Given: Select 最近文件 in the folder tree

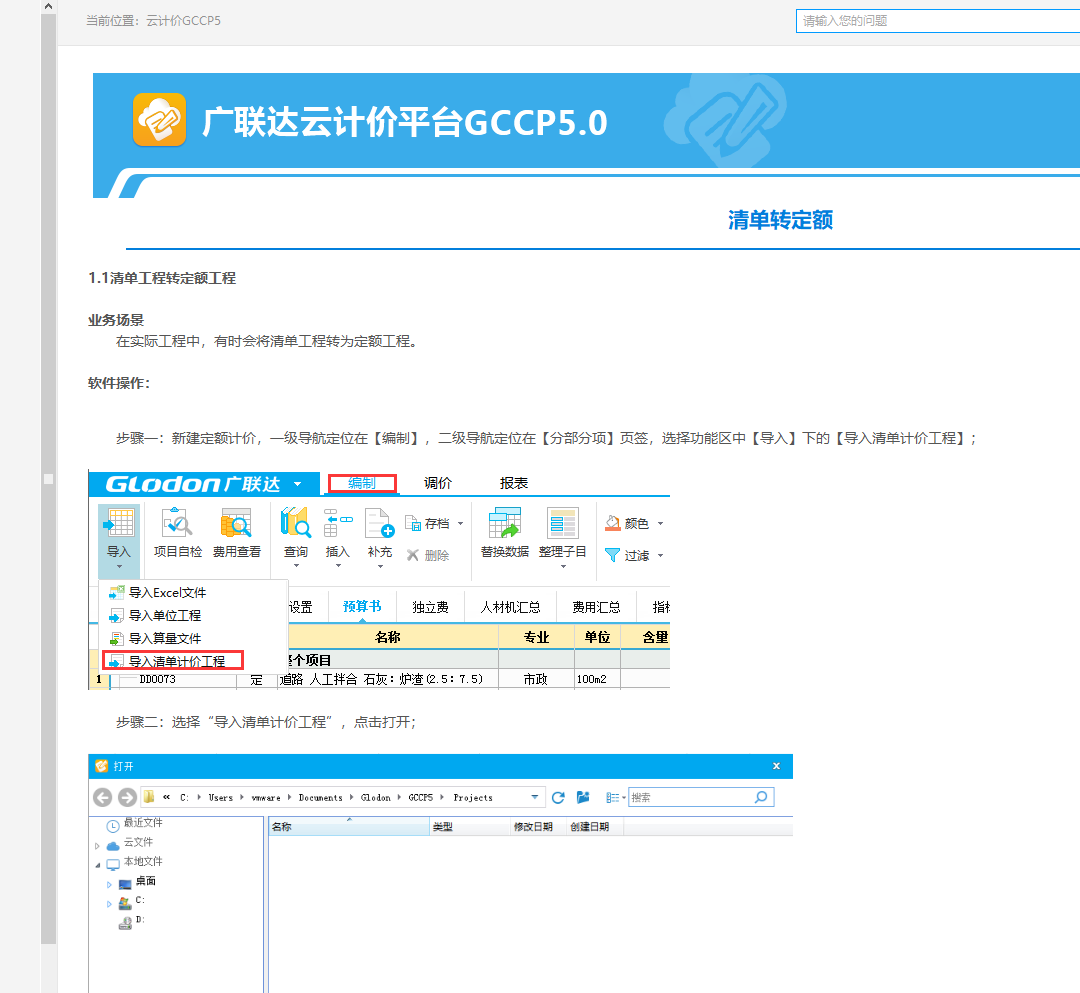Looking at the screenshot, I should coord(143,823).
